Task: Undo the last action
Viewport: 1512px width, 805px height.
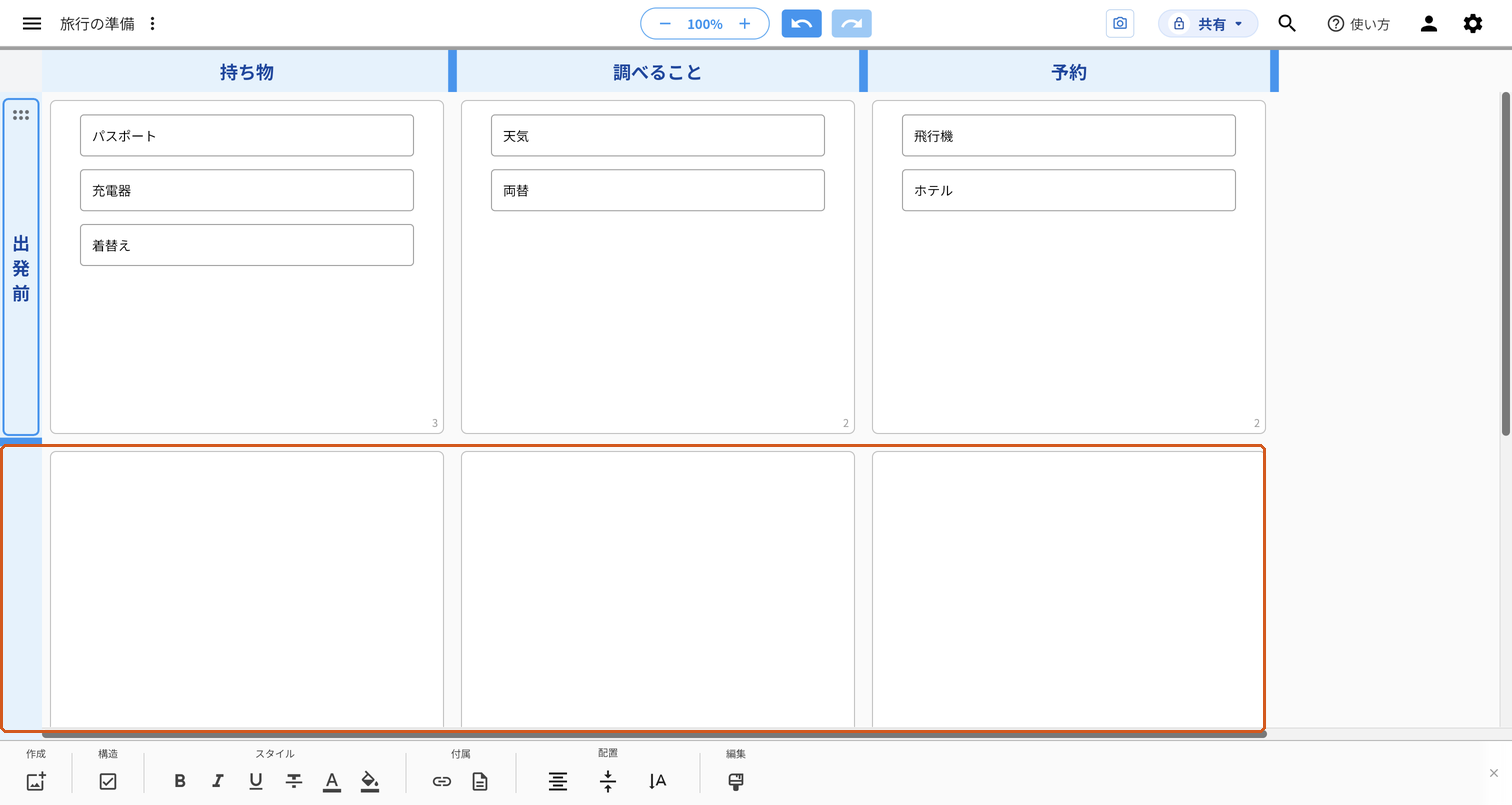Action: [801, 23]
